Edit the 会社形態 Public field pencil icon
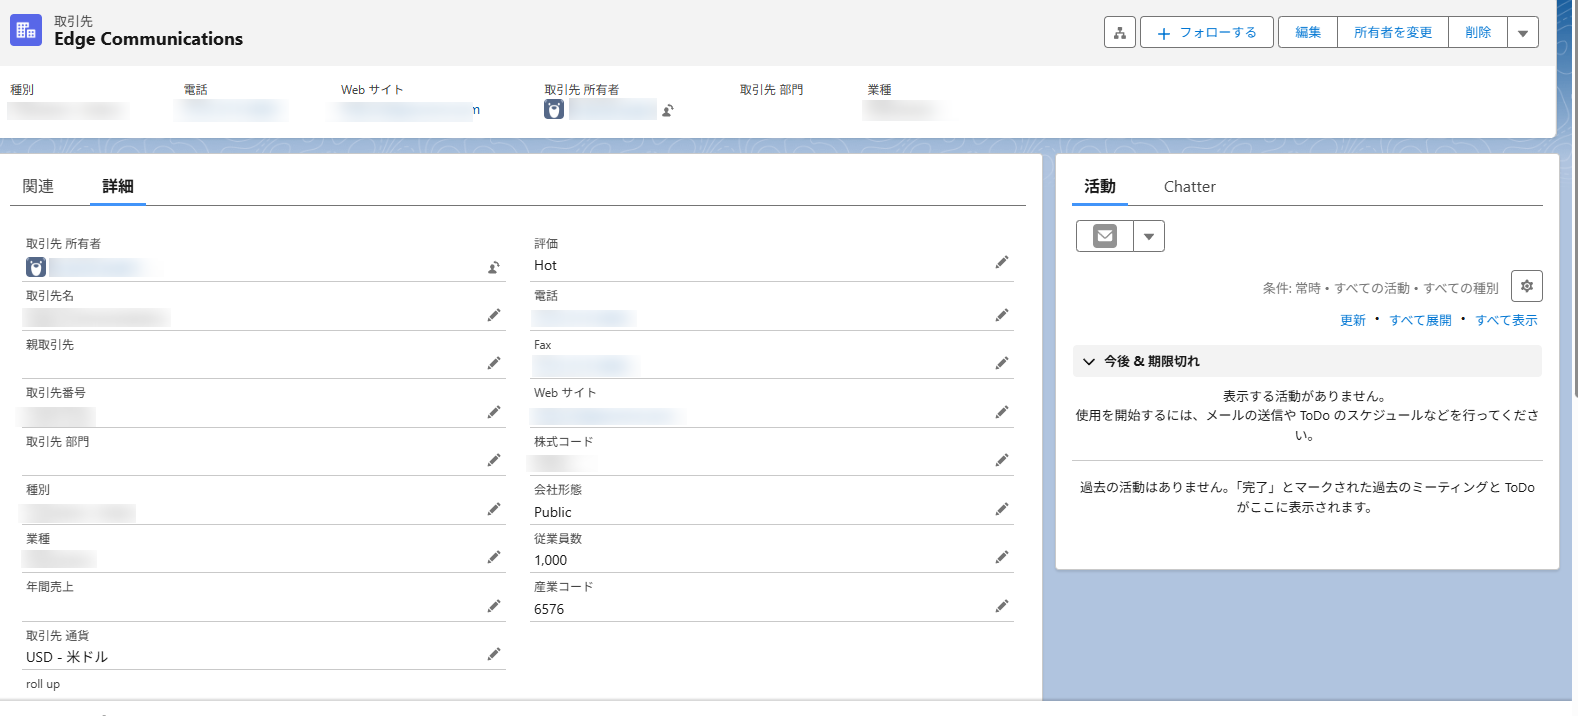The image size is (1578, 716). pos(1002,509)
